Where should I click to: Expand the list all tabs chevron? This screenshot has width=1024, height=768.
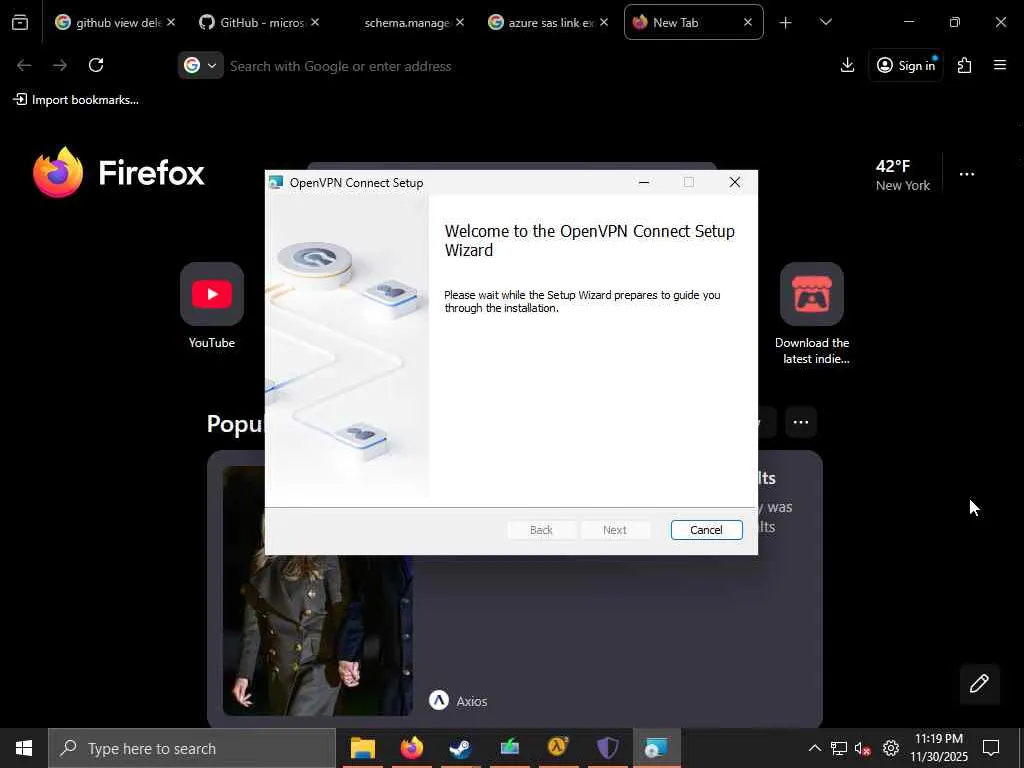pos(825,22)
